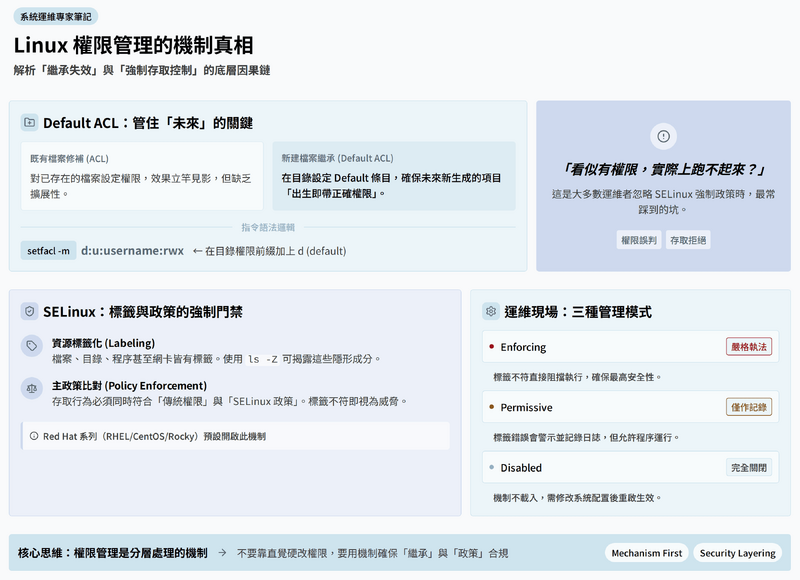Click the 存取拒絕 tag
Screen dimensions: 800x580
tap(688, 240)
